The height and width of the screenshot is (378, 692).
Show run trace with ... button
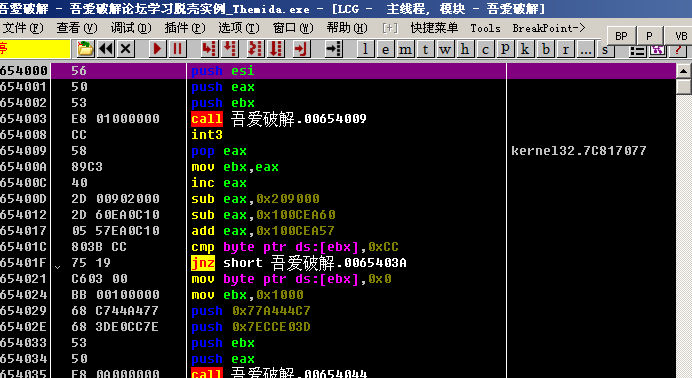(x=586, y=49)
